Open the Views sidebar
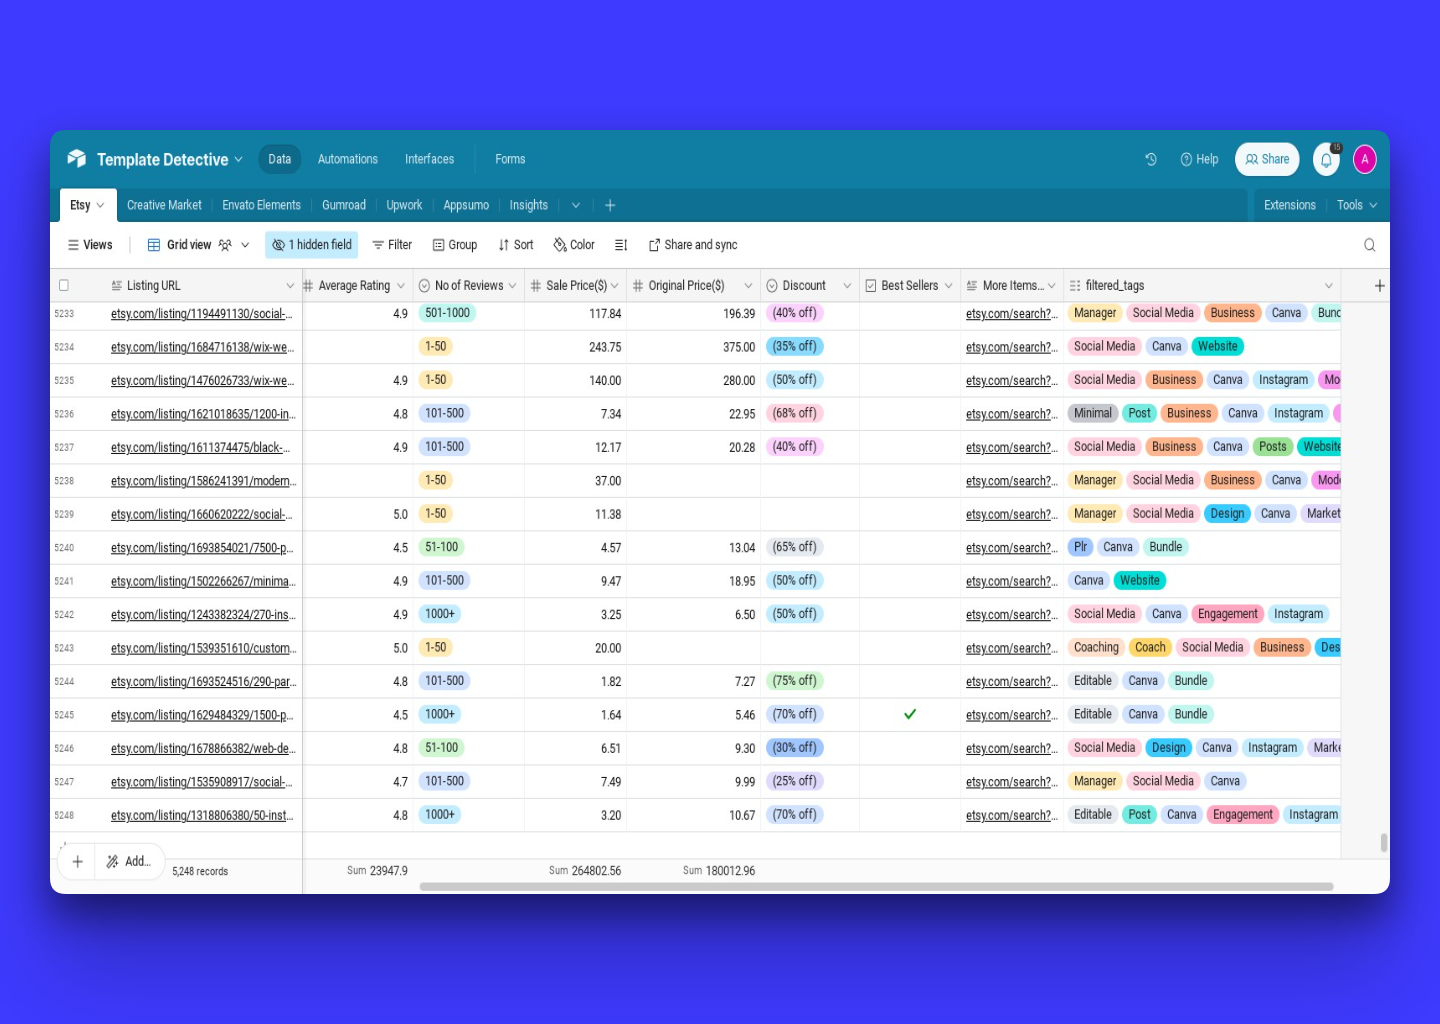 pos(90,245)
